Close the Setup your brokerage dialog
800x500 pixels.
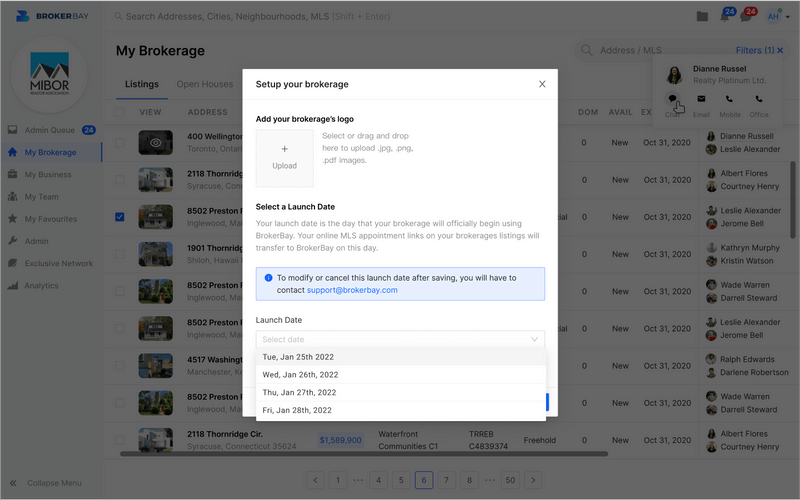[x=542, y=84]
